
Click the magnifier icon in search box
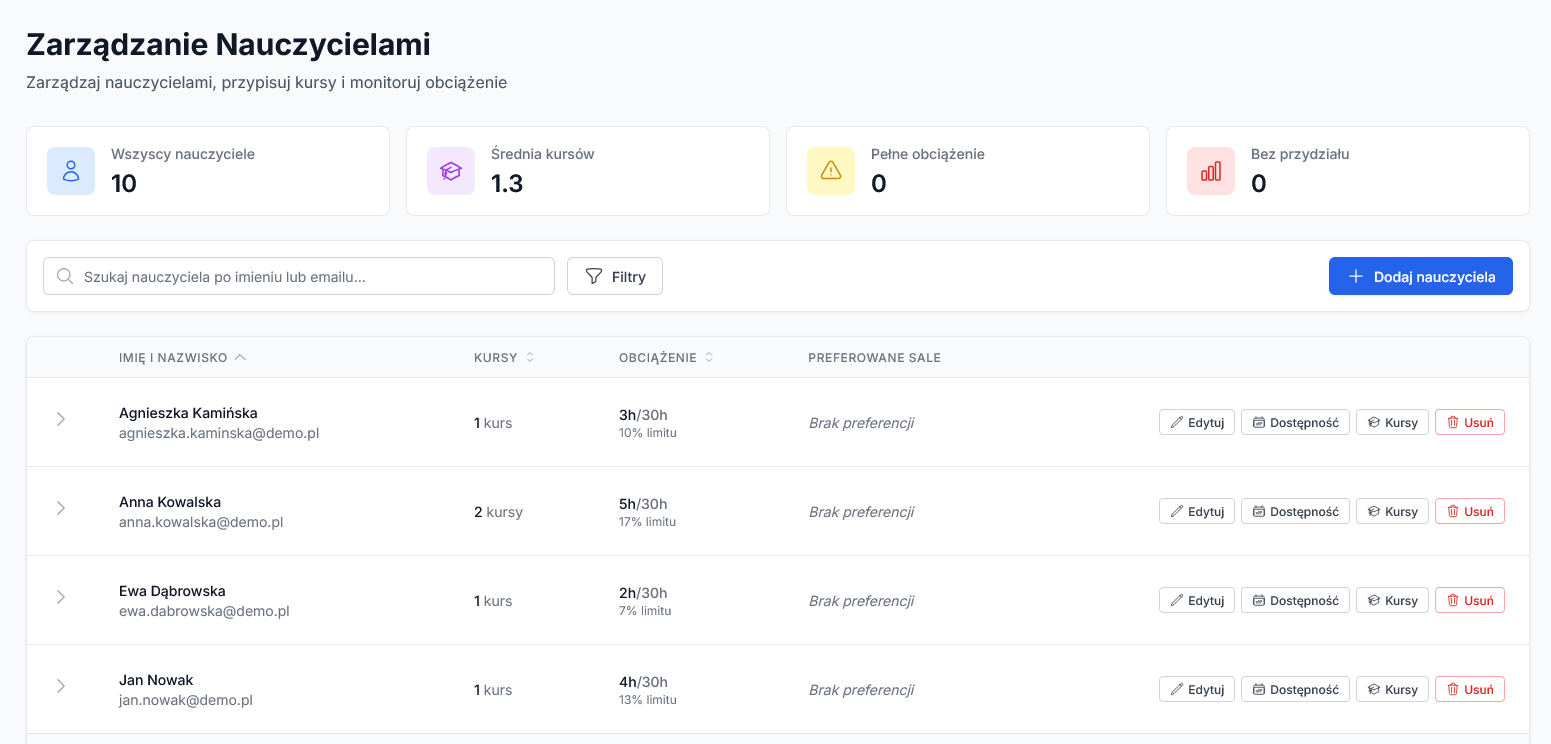click(x=65, y=276)
